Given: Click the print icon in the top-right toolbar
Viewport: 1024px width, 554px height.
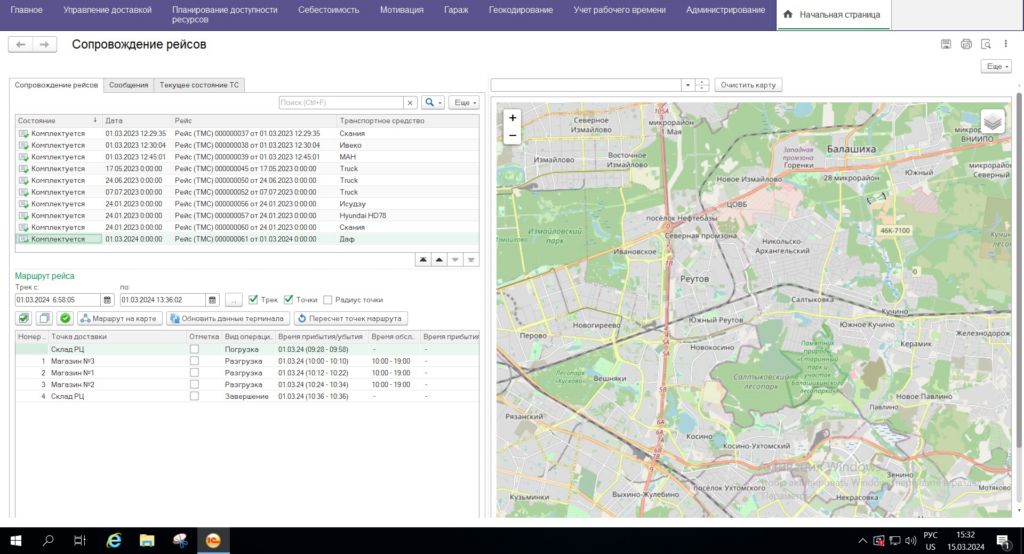Looking at the screenshot, I should (x=966, y=44).
